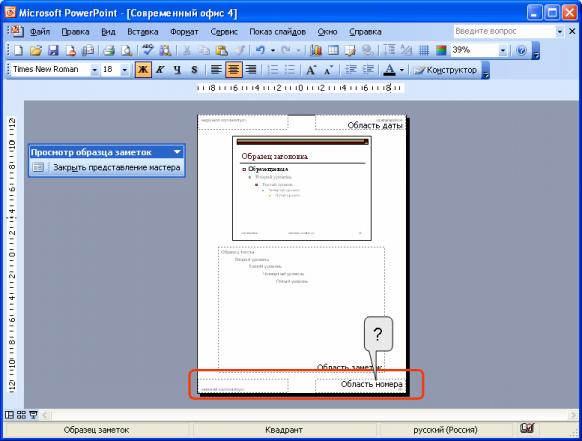The width and height of the screenshot is (582, 441).
Task: Show grid lines icon
Action: pyautogui.click(x=424, y=50)
